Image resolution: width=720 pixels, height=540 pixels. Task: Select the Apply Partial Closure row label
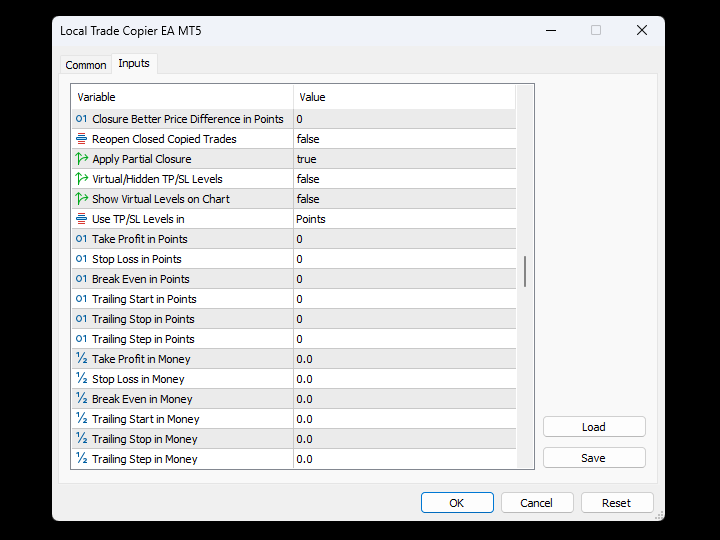(142, 159)
